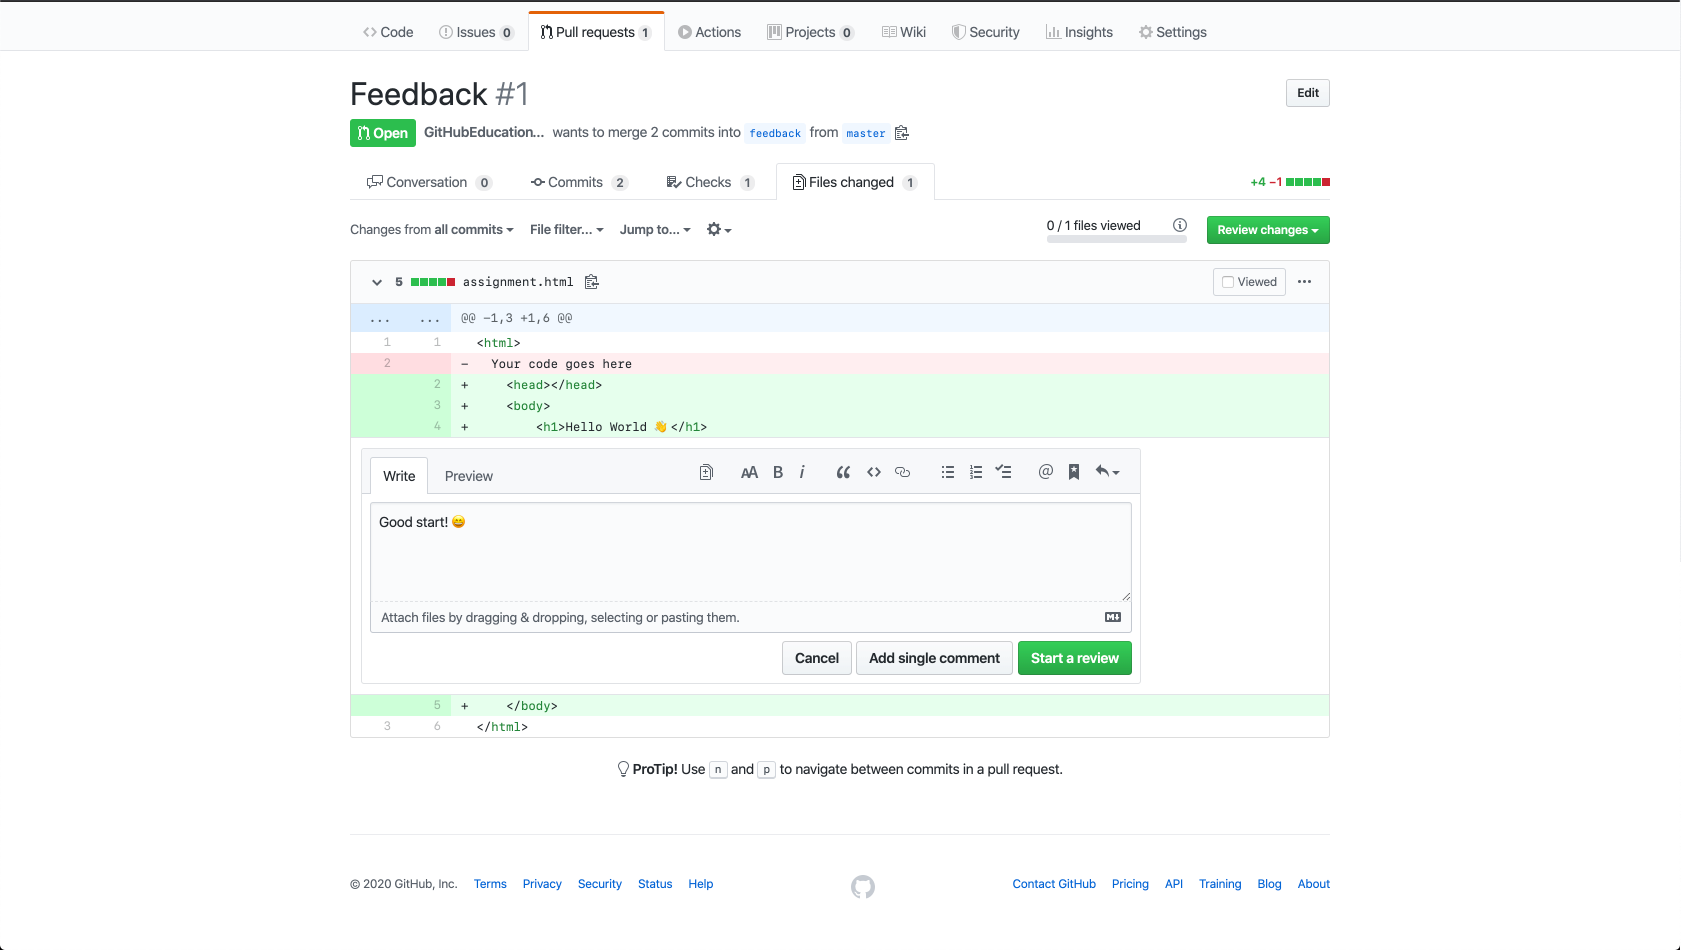Switch to the Commits tab

579,182
